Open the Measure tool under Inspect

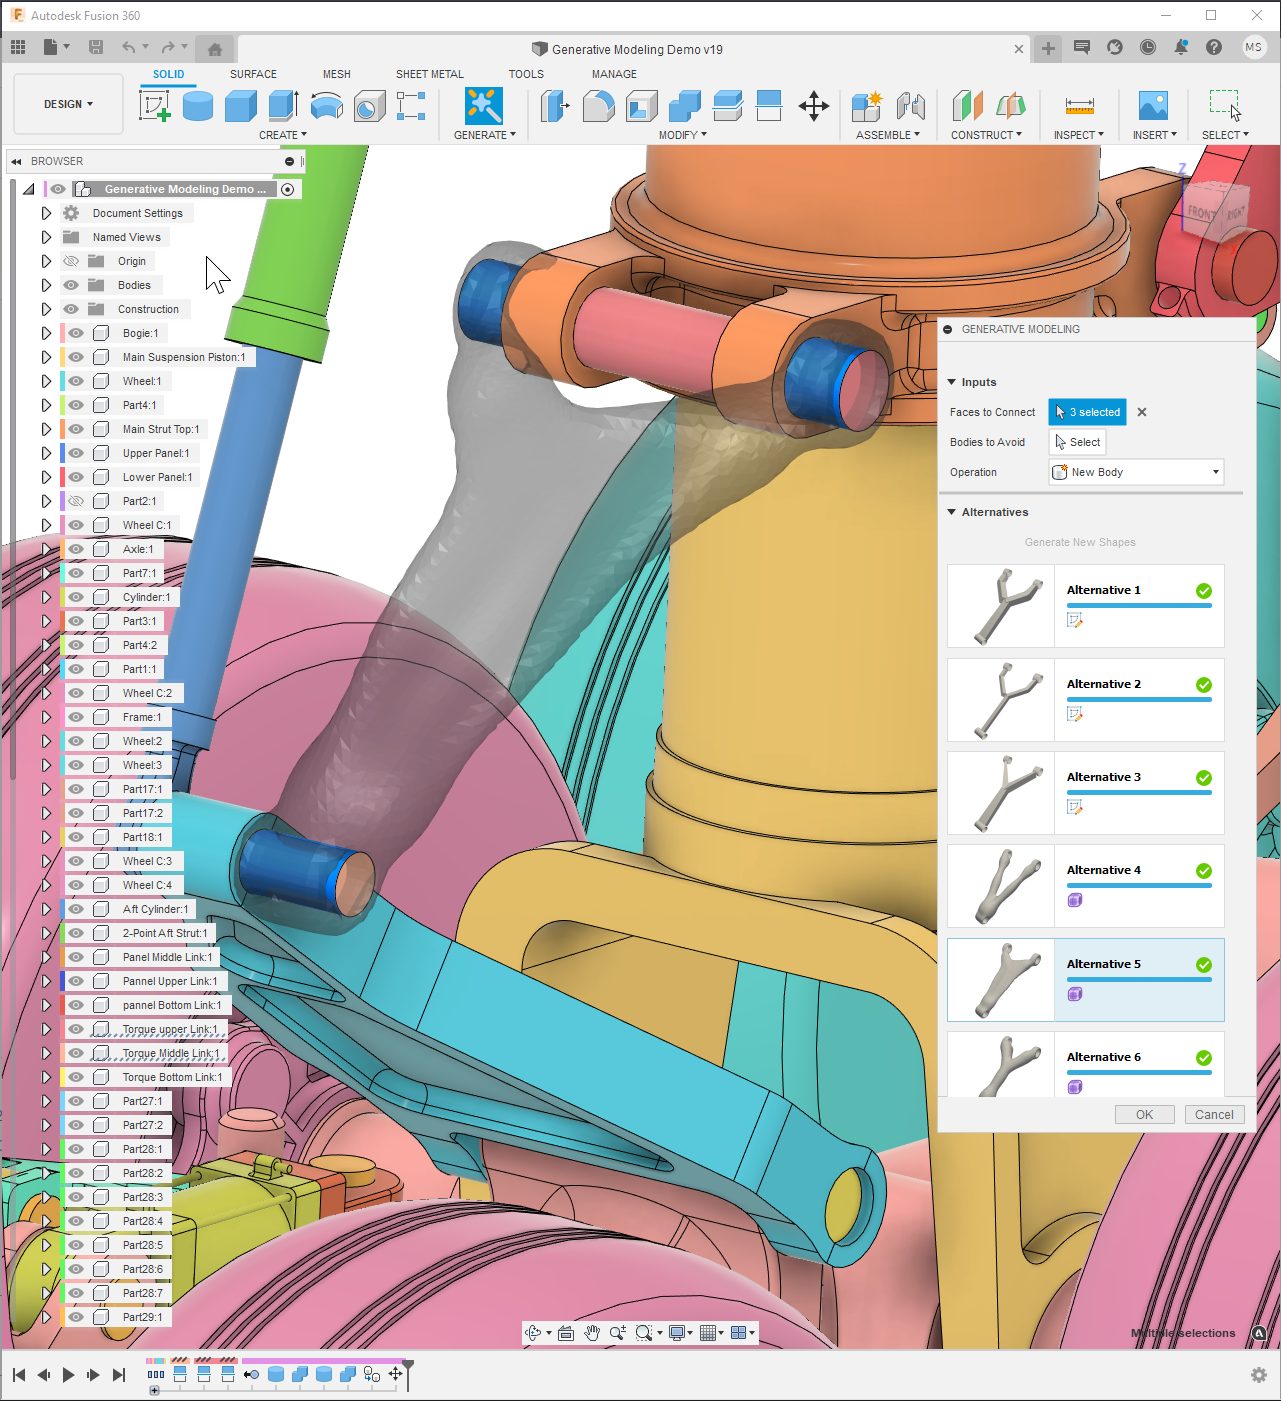pyautogui.click(x=1079, y=106)
